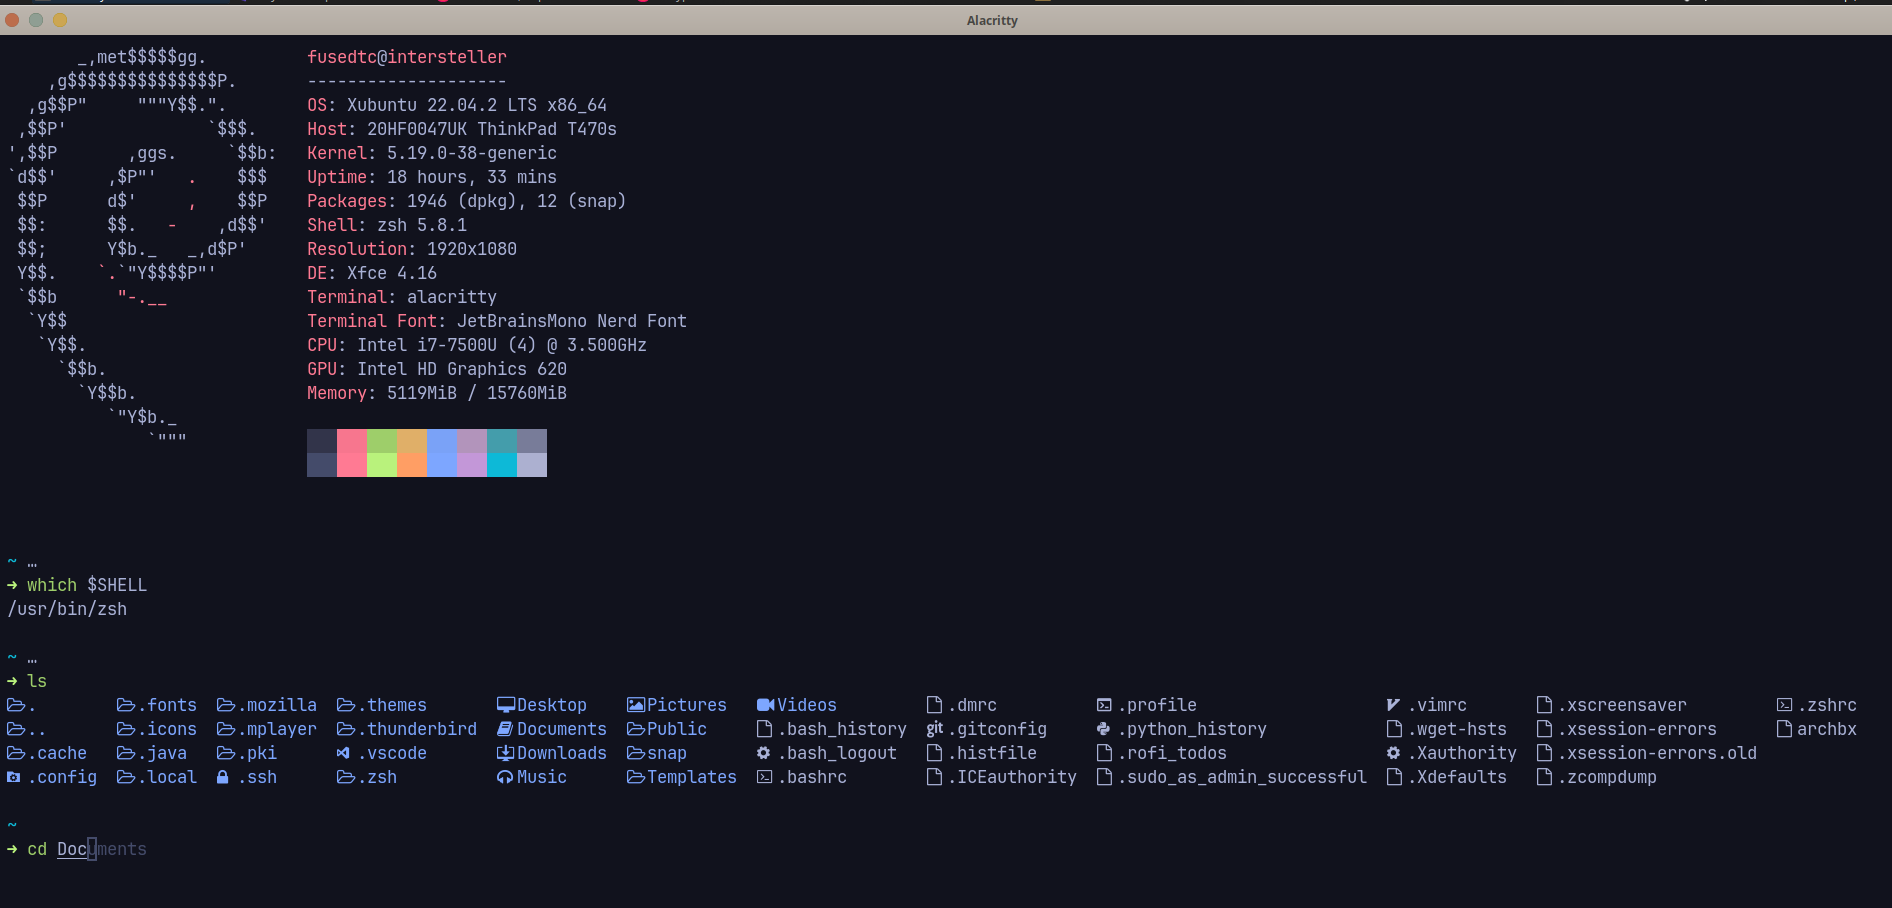1892x908 pixels.
Task: Click the .xsession-errors.old file name
Action: coord(1657,753)
